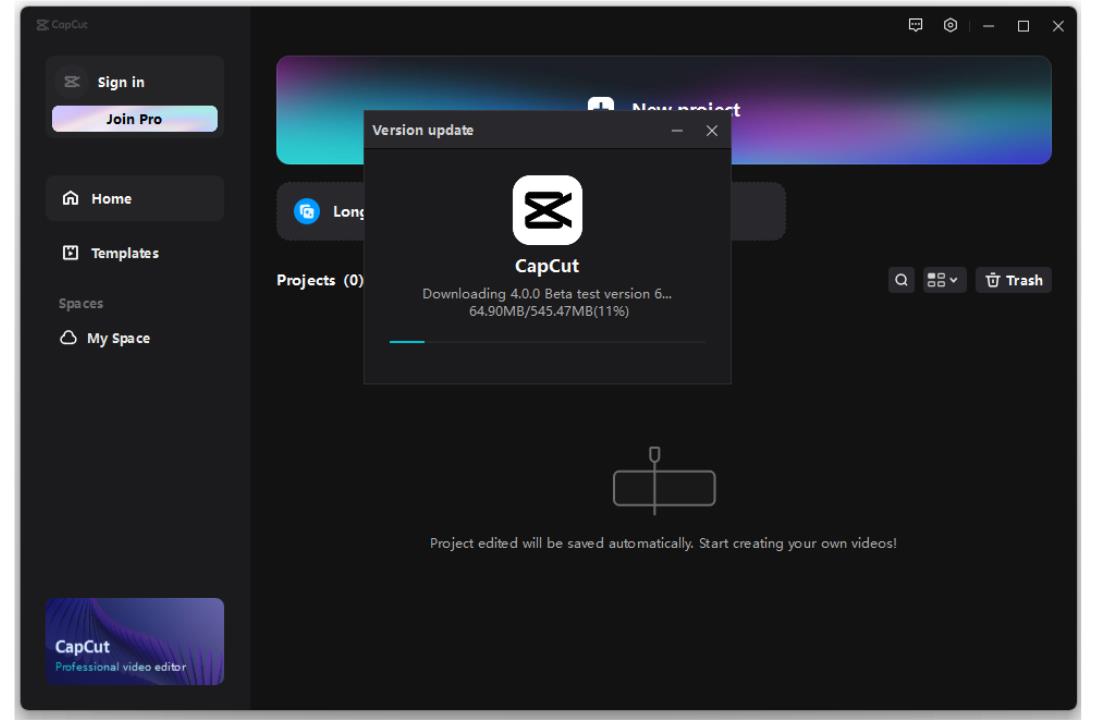
Task: Minimize the CapCut main window
Action: (x=988, y=26)
